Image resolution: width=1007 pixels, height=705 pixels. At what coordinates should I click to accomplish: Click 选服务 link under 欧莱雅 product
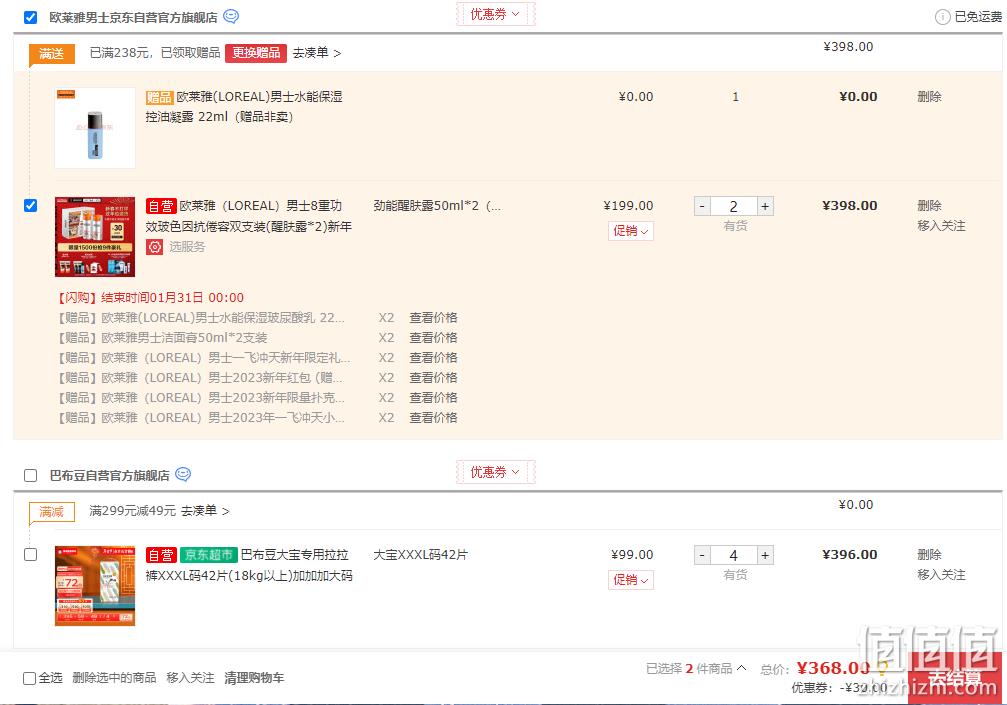tap(187, 247)
